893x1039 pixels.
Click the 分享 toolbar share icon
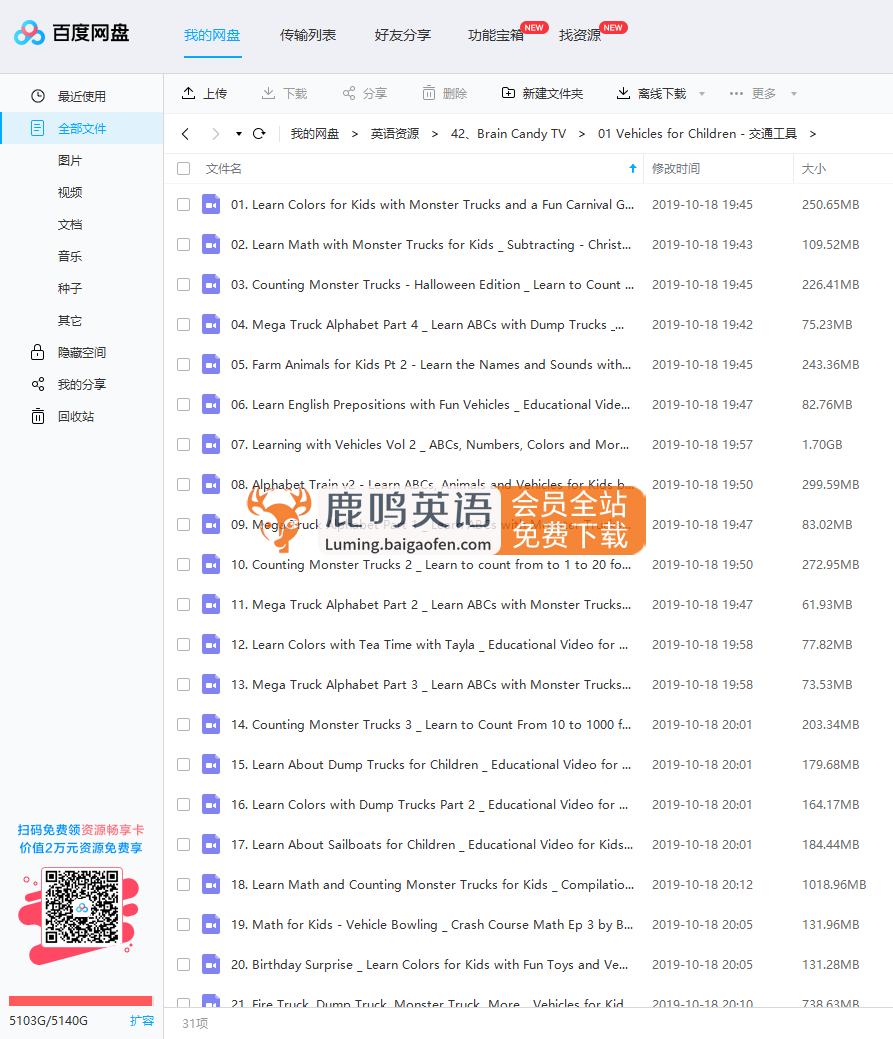pyautogui.click(x=348, y=93)
